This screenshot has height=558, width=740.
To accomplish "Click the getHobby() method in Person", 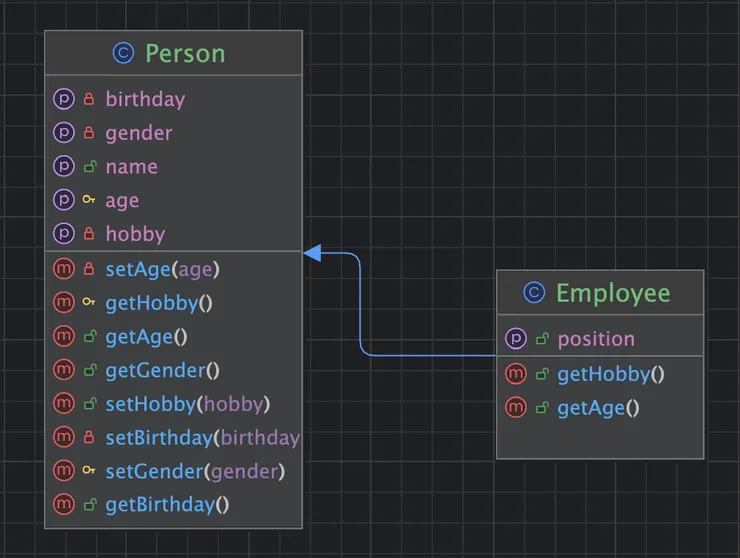I will (159, 302).
